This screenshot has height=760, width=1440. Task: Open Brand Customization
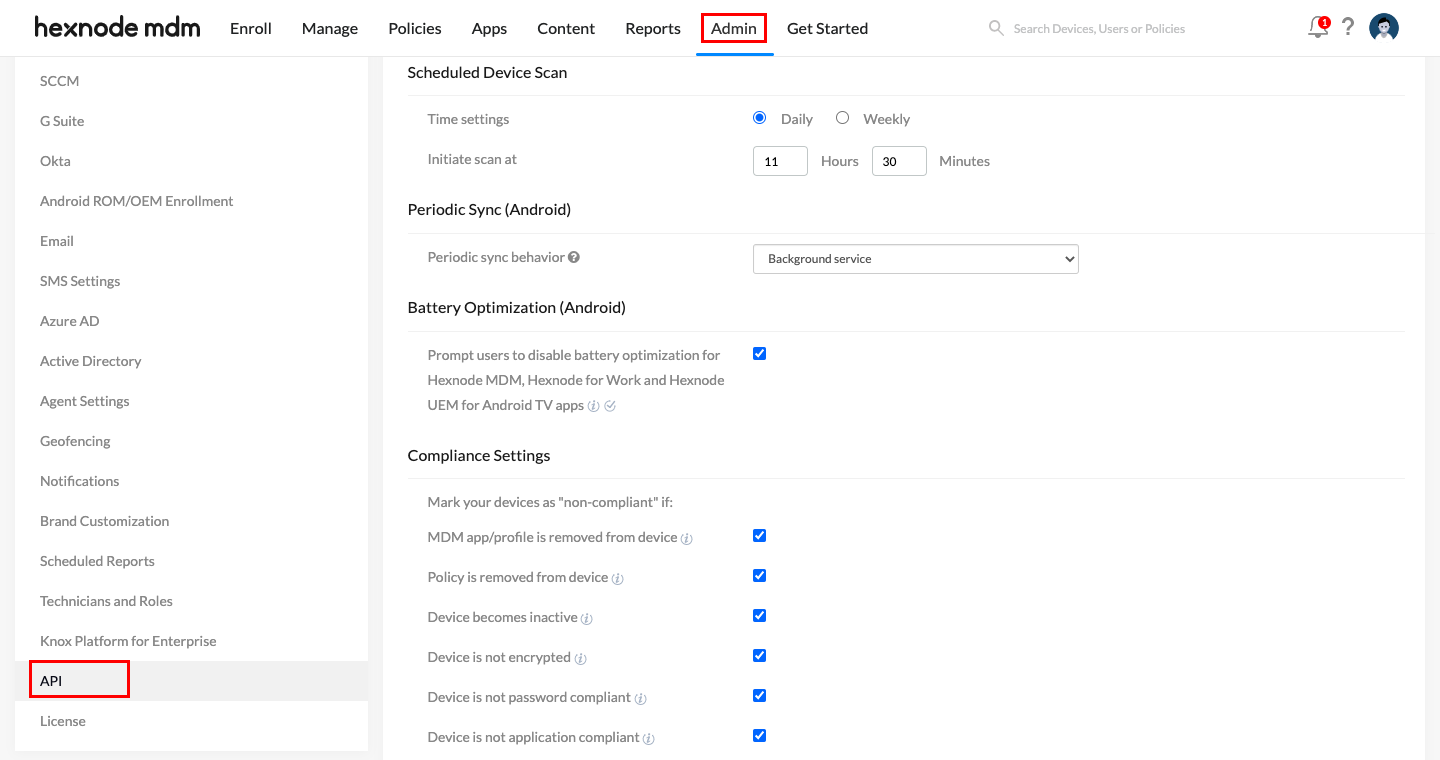tap(104, 521)
